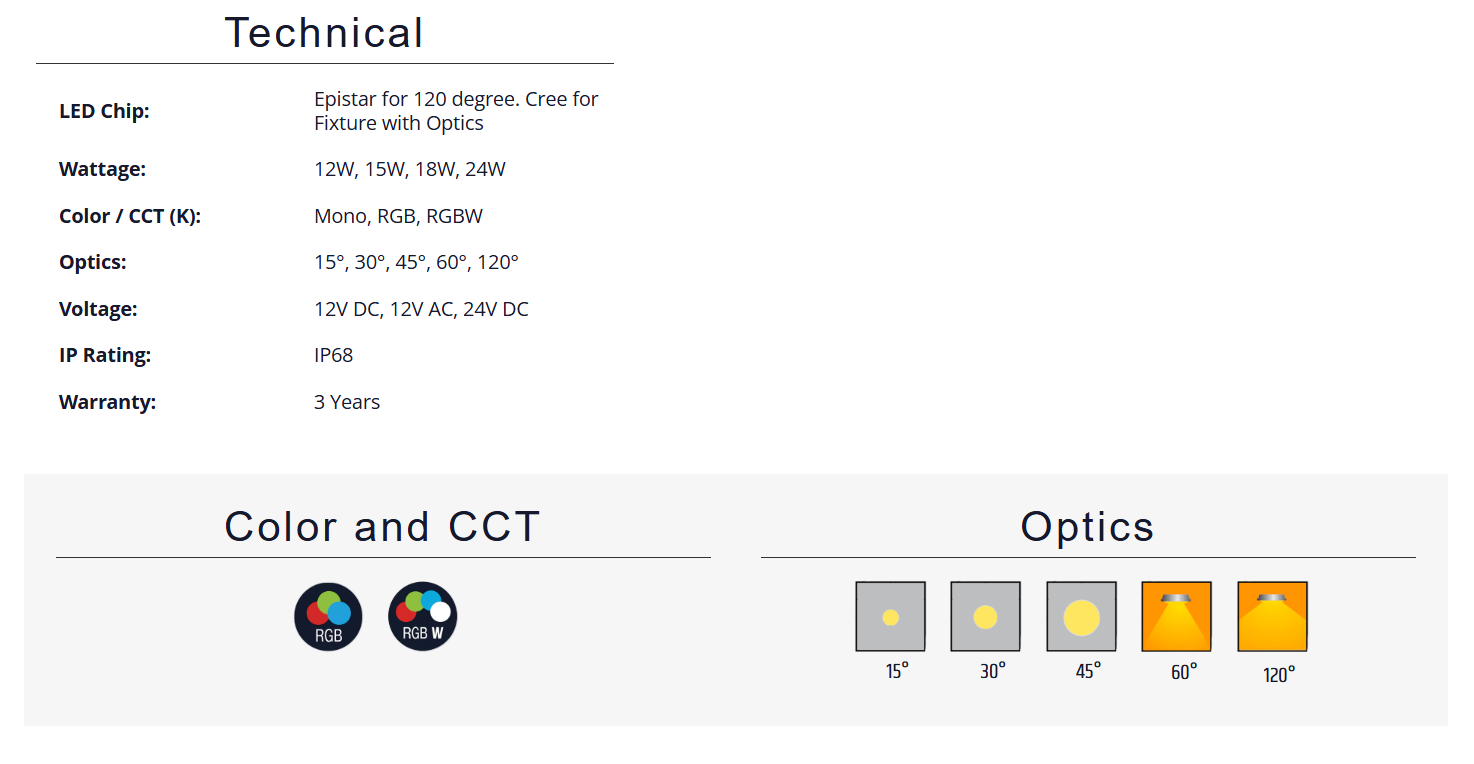Click the Mono, RGB, RGBW text
The image size is (1474, 764).
pyautogui.click(x=398, y=216)
